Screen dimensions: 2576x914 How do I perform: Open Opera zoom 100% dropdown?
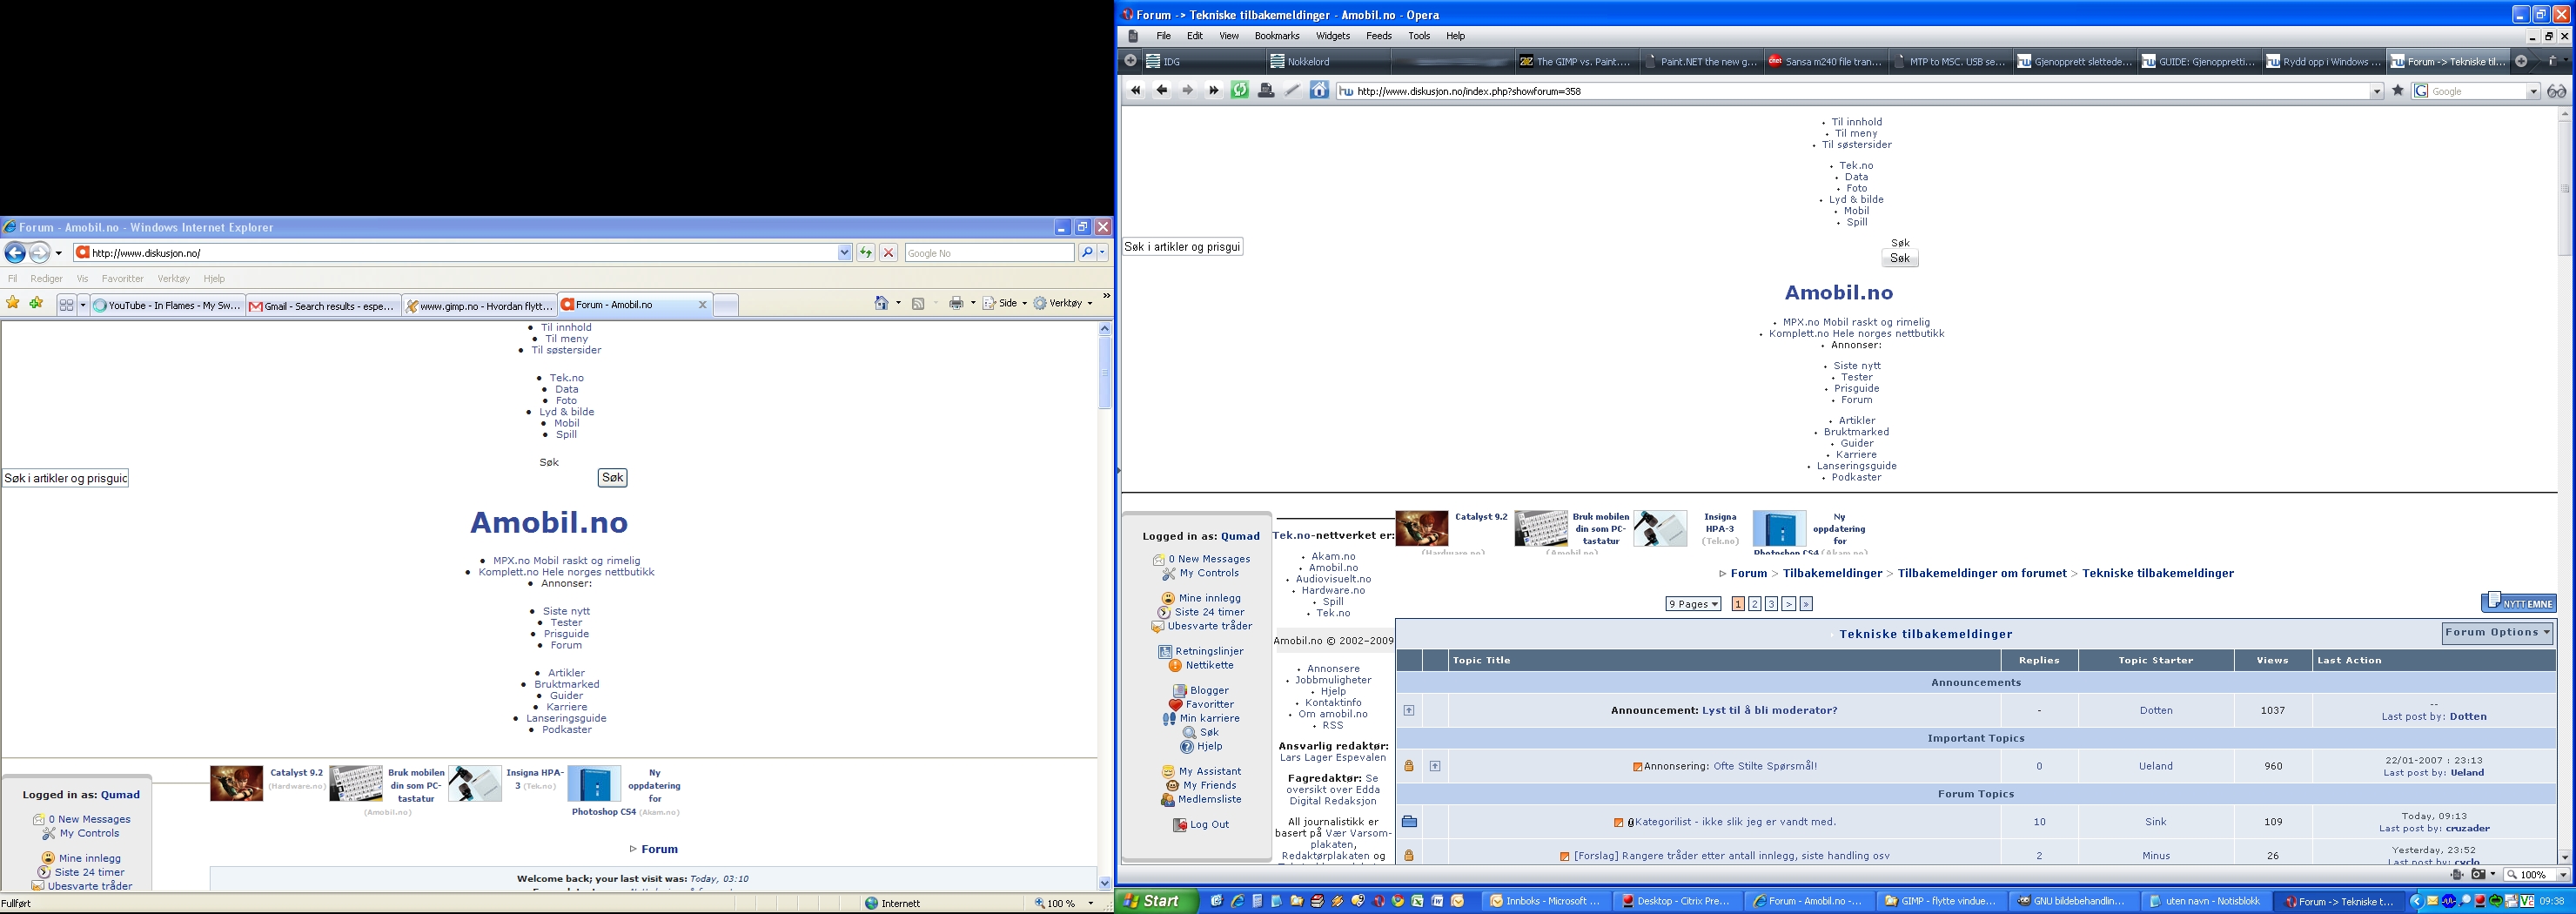click(x=2561, y=875)
